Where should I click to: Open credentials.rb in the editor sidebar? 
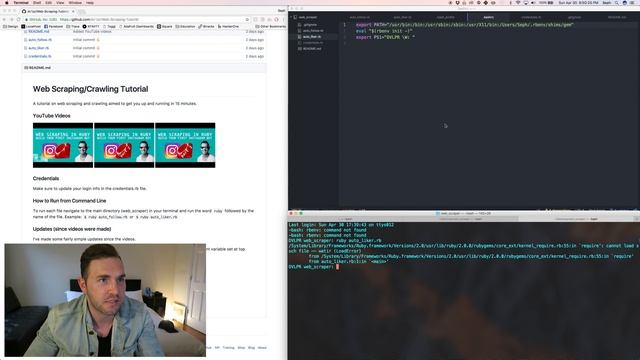click(313, 42)
